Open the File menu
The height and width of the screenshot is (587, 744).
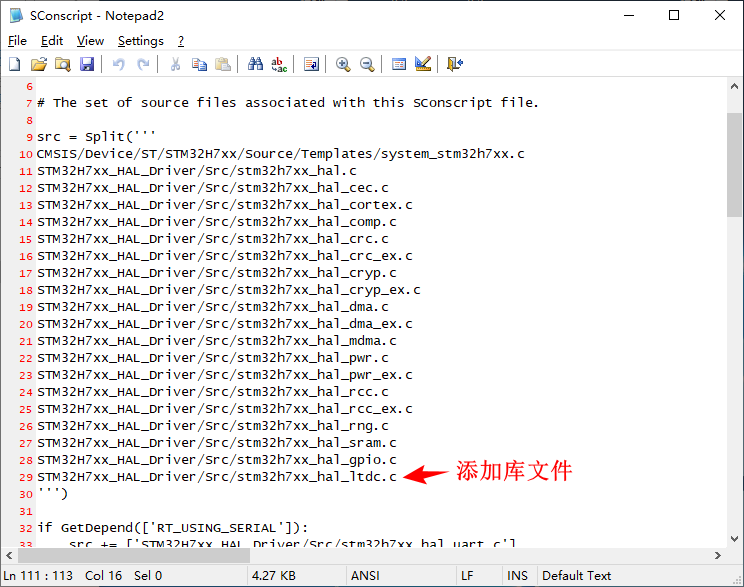coord(17,41)
